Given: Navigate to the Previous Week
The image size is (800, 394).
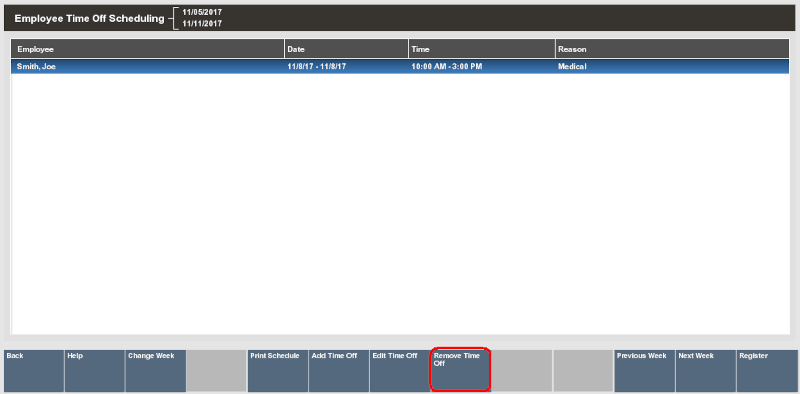Looking at the screenshot, I should click(x=644, y=371).
